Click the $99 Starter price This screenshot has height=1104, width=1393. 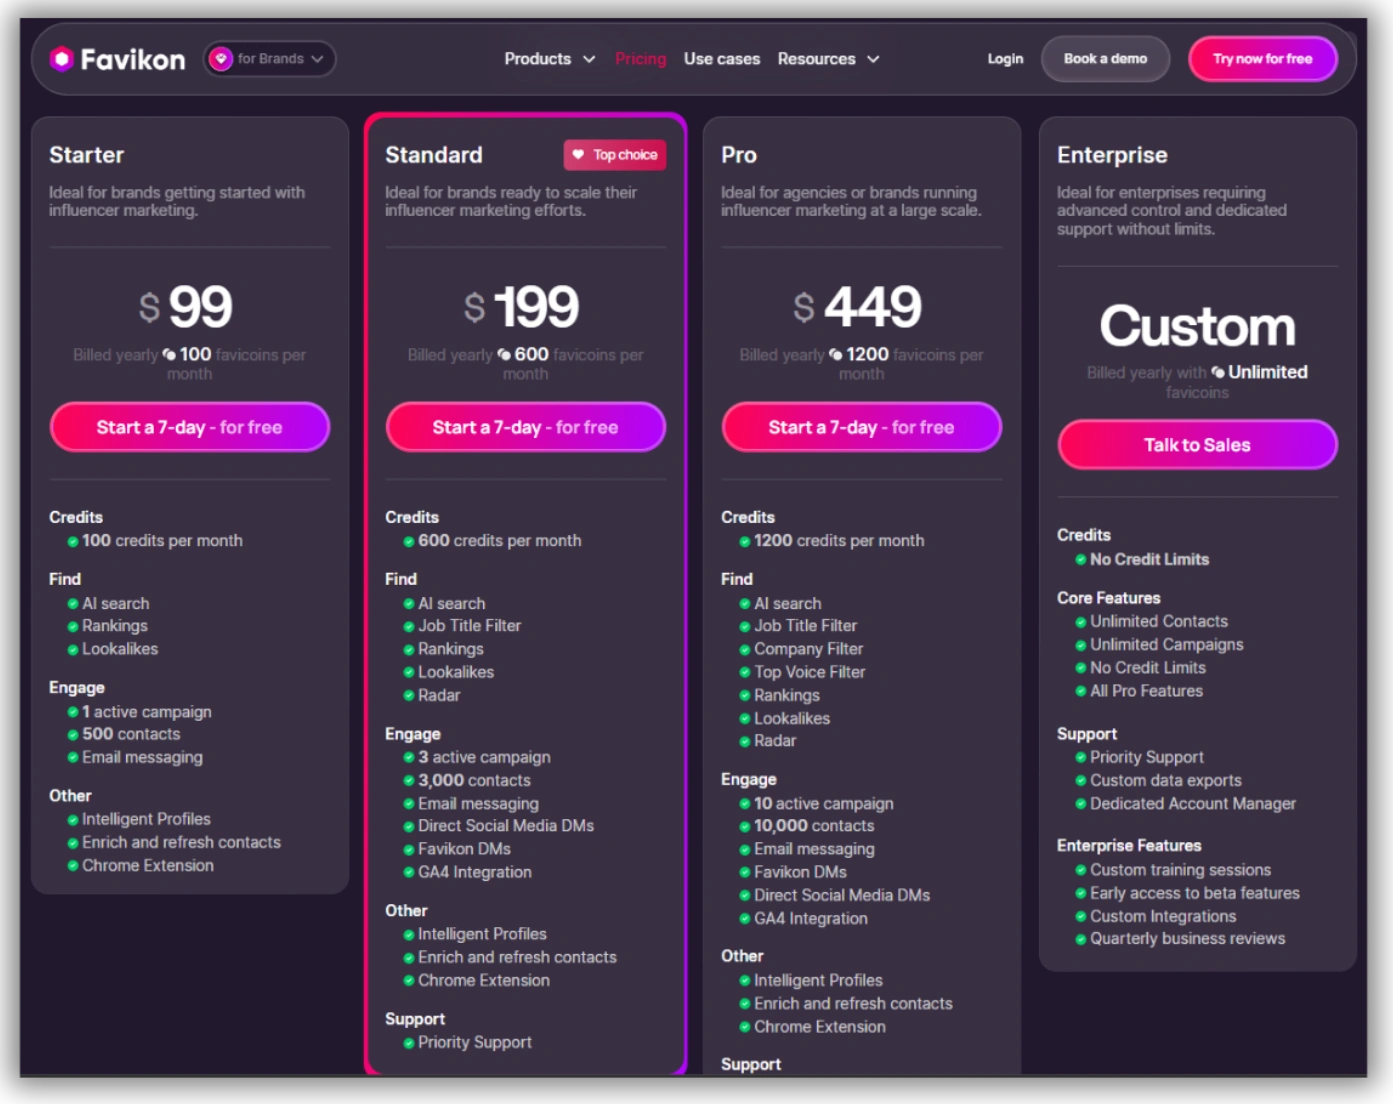[x=187, y=306]
